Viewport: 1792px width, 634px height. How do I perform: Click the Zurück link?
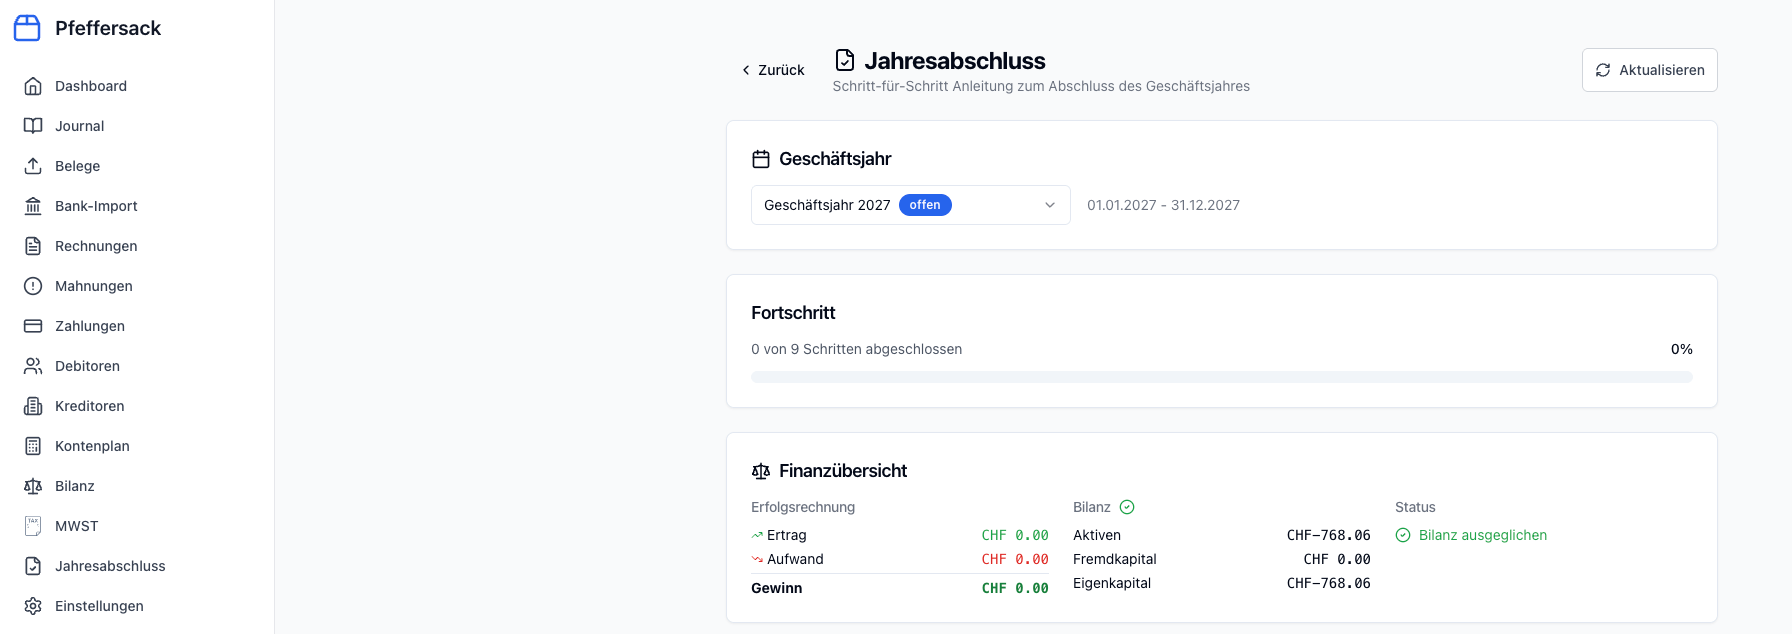pyautogui.click(x=781, y=70)
